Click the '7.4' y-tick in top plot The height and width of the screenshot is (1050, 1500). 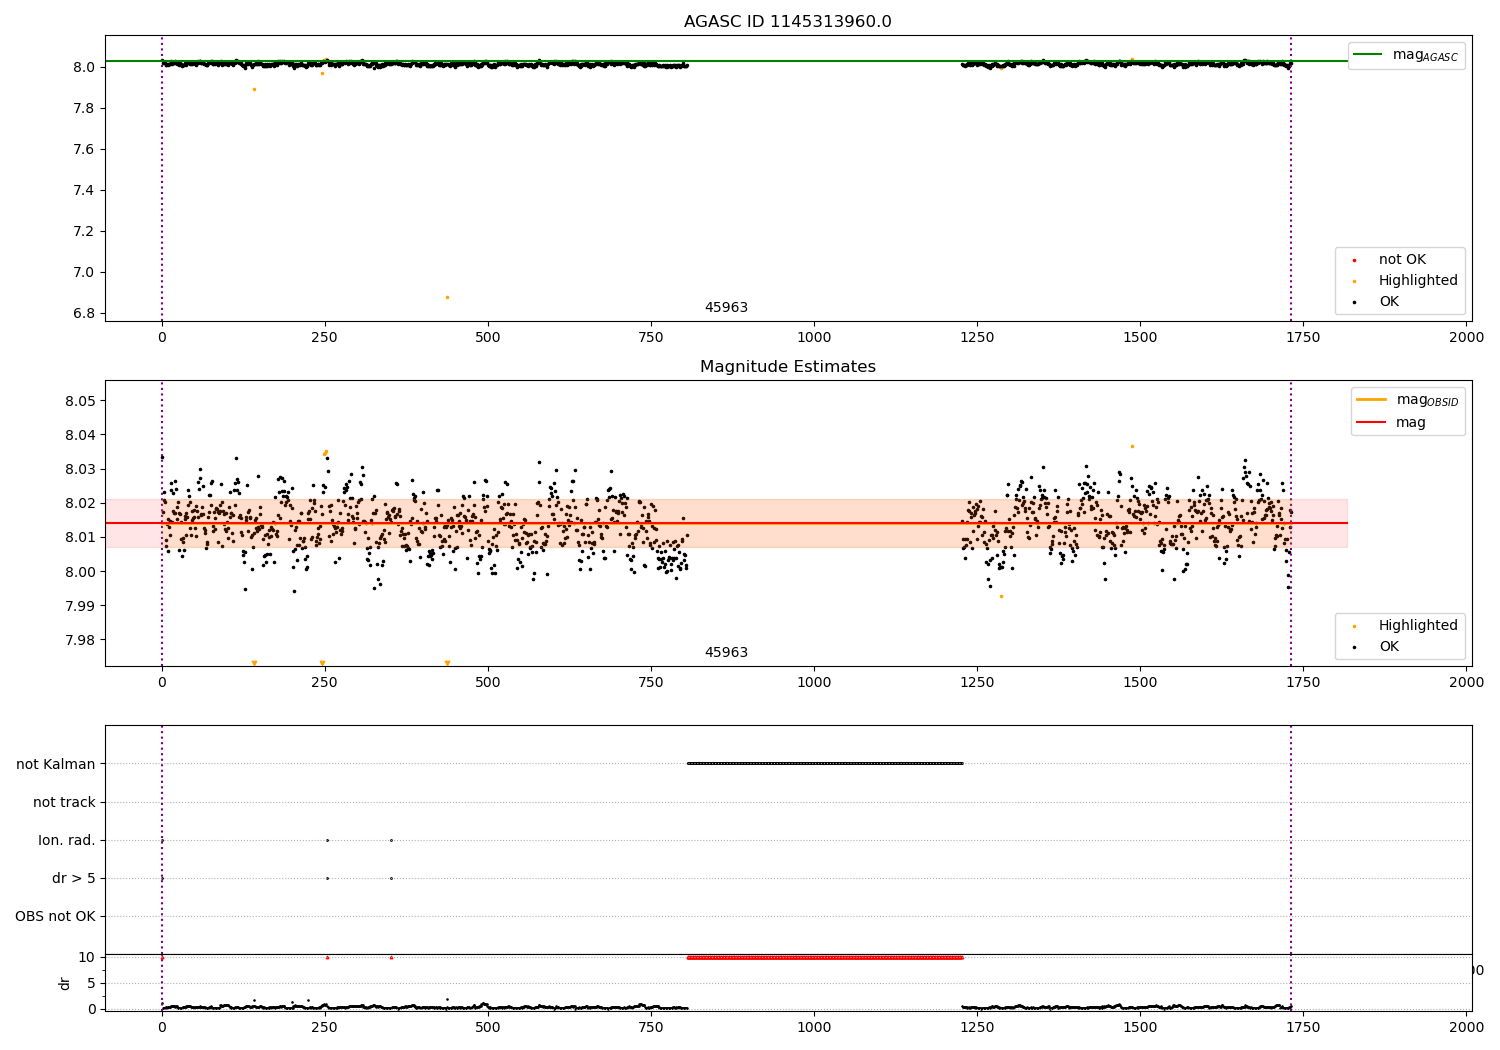tap(84, 190)
